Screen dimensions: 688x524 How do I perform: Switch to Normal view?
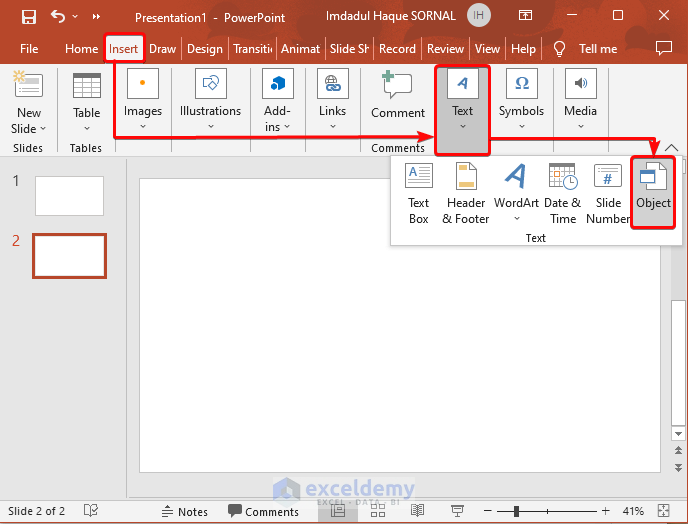[x=338, y=510]
